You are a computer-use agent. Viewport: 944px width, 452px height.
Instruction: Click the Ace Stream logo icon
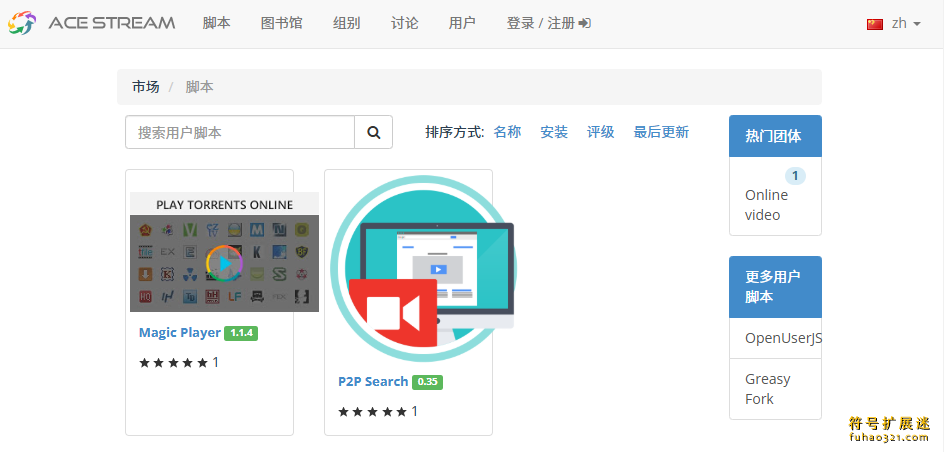coord(22,23)
